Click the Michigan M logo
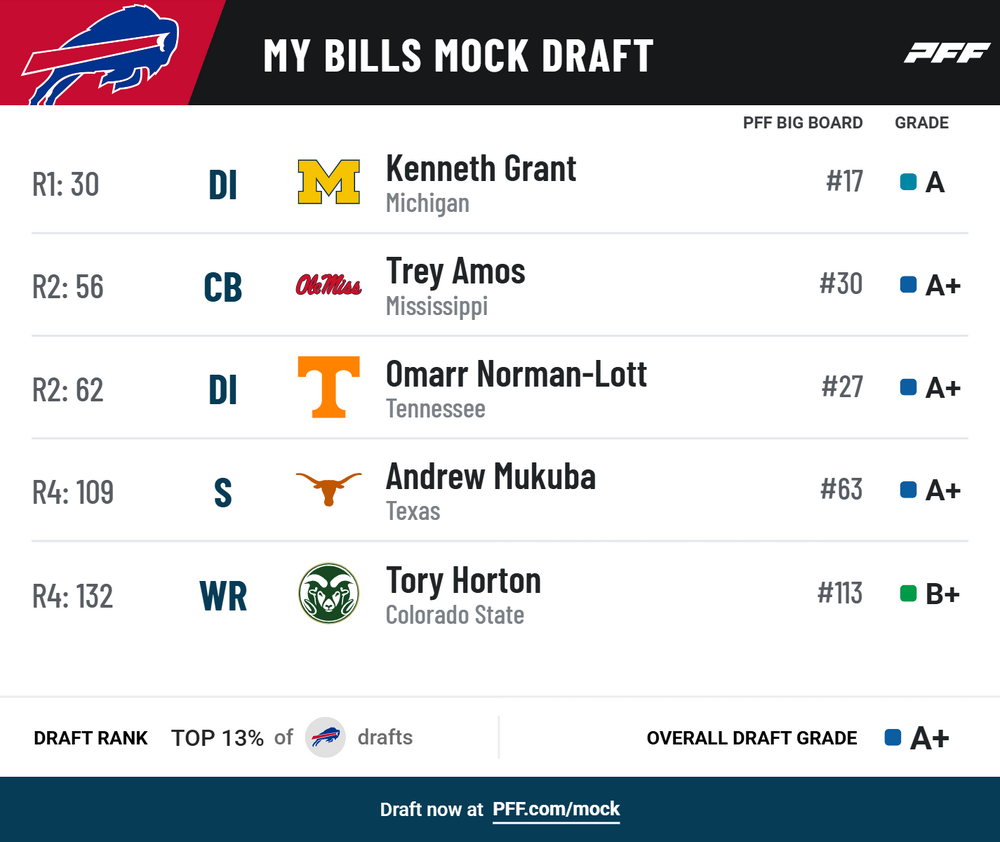Screen dimensions: 1000x842 point(328,182)
